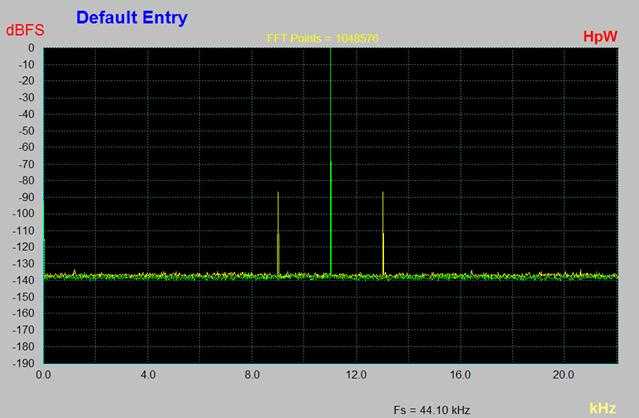Click the "-130" level axis label
The width and height of the screenshot is (639, 418).
tap(24, 264)
